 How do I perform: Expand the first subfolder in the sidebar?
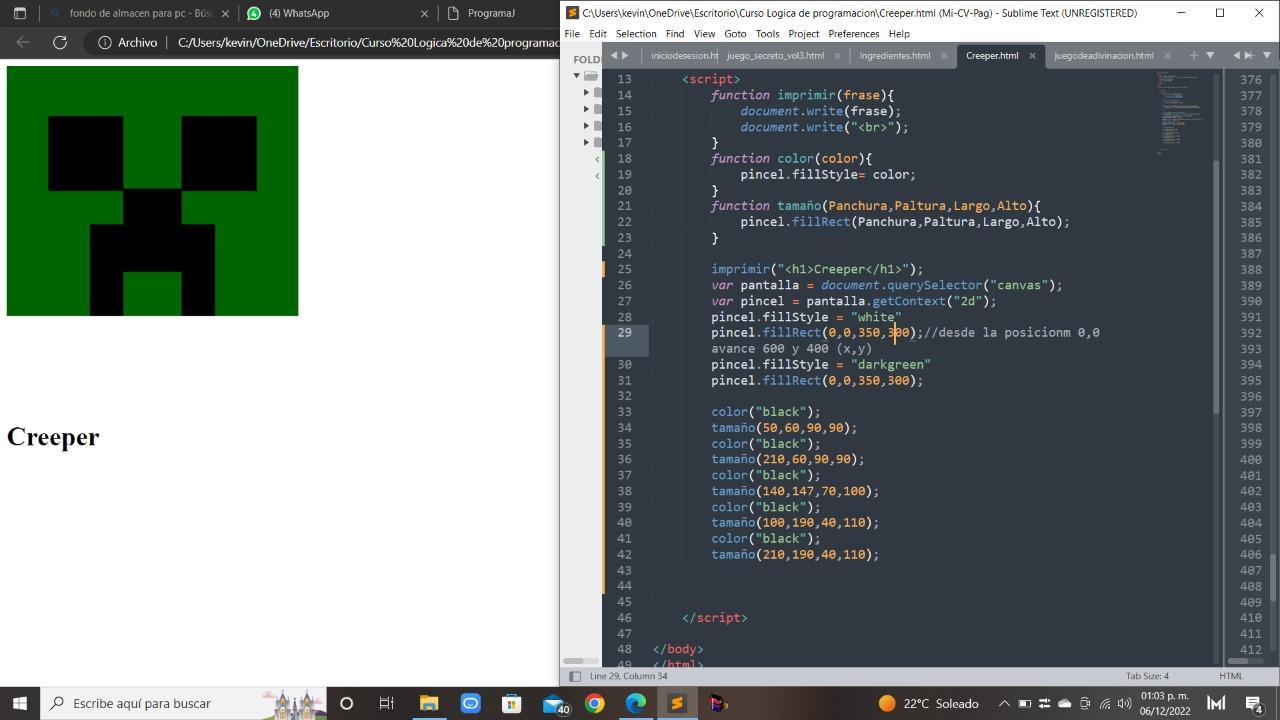pos(587,93)
